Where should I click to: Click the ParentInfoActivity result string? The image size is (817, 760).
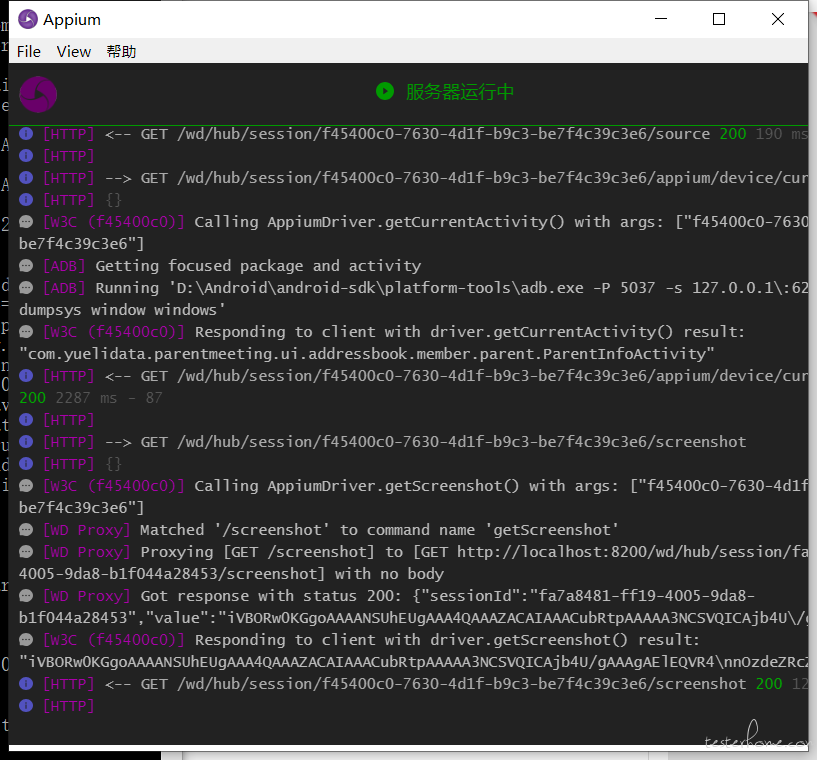pos(367,354)
